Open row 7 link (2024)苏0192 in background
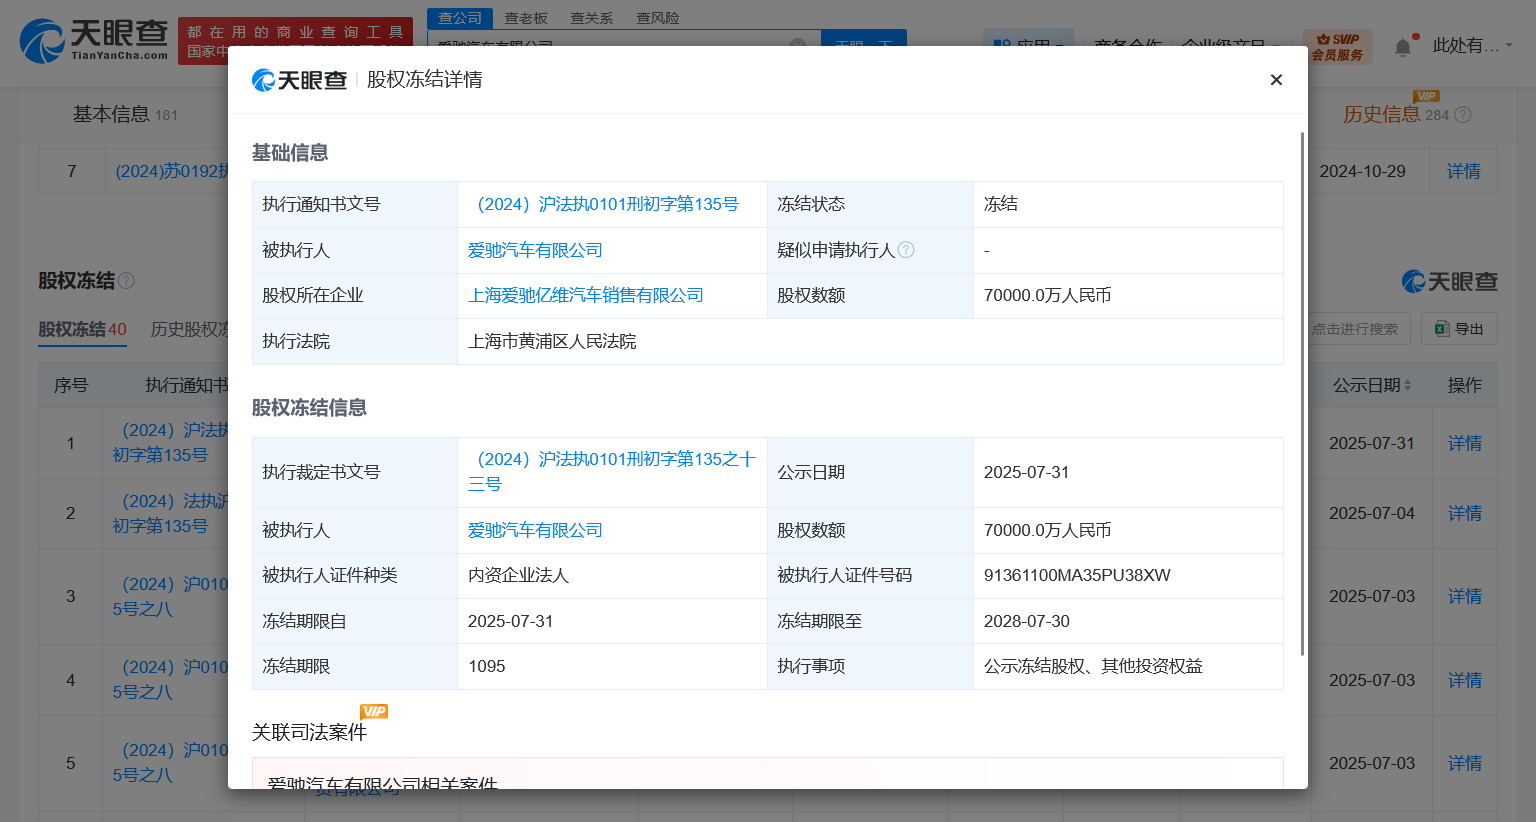This screenshot has width=1536, height=822. (172, 171)
